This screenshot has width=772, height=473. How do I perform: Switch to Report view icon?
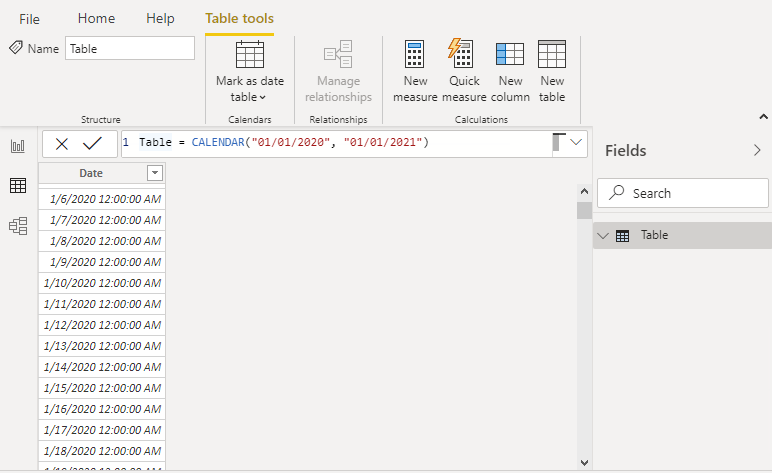coord(18,146)
